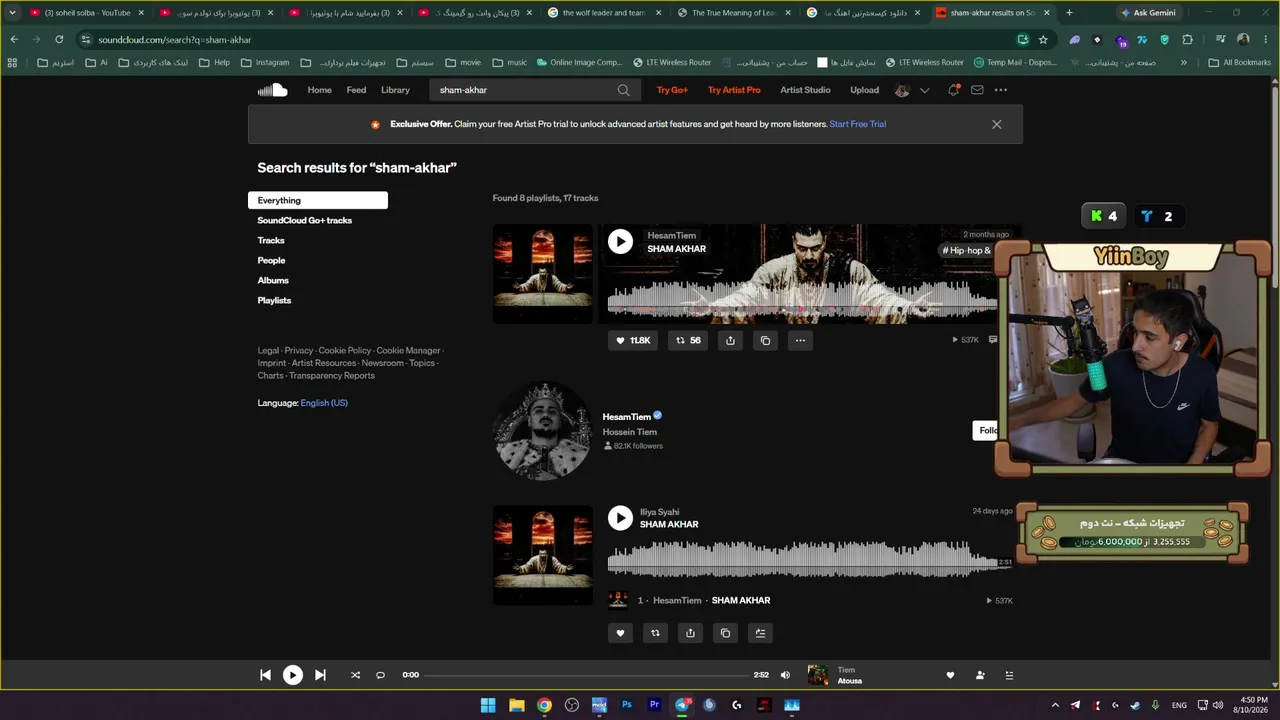Open the three-dot settings menu in header
The height and width of the screenshot is (720, 1280).
tap(1001, 90)
